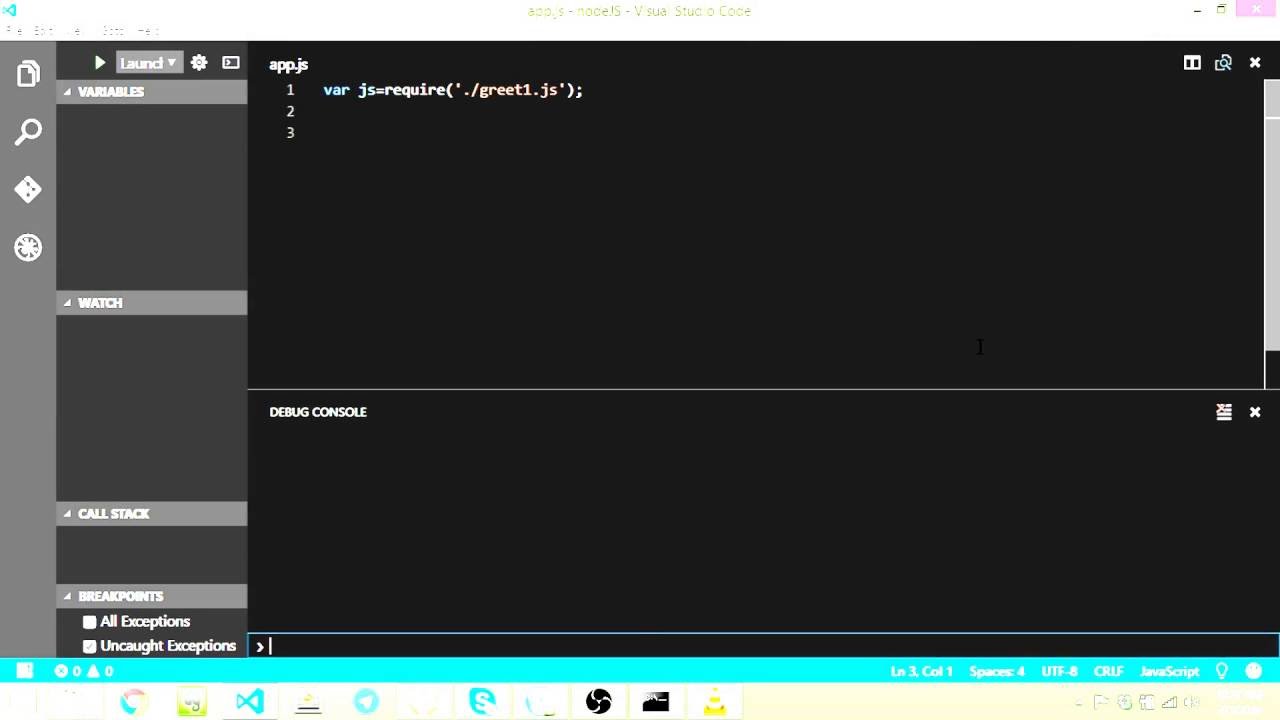Open the debug console toolbar icon
The height and width of the screenshot is (720, 1280).
point(231,63)
